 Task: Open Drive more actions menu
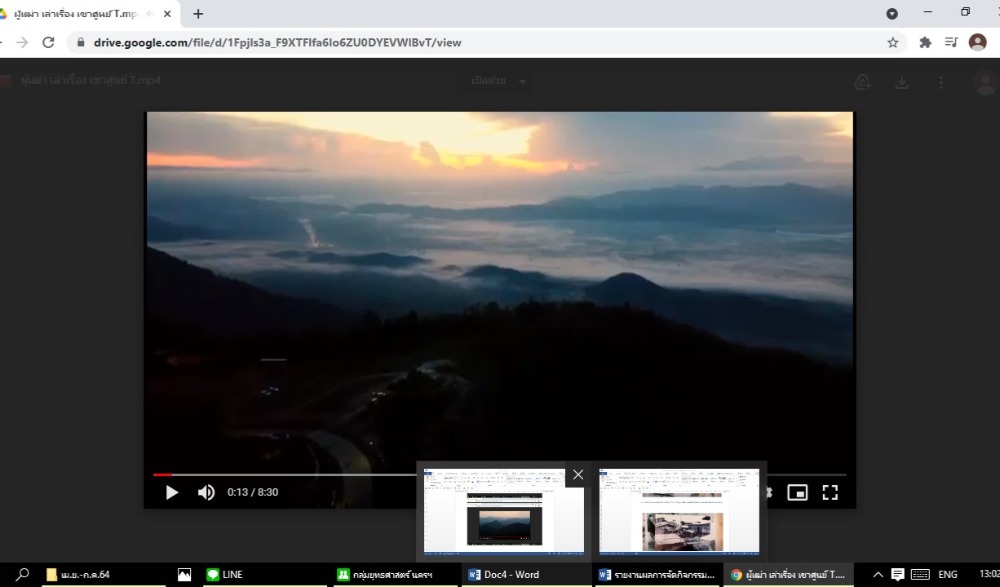[x=941, y=82]
